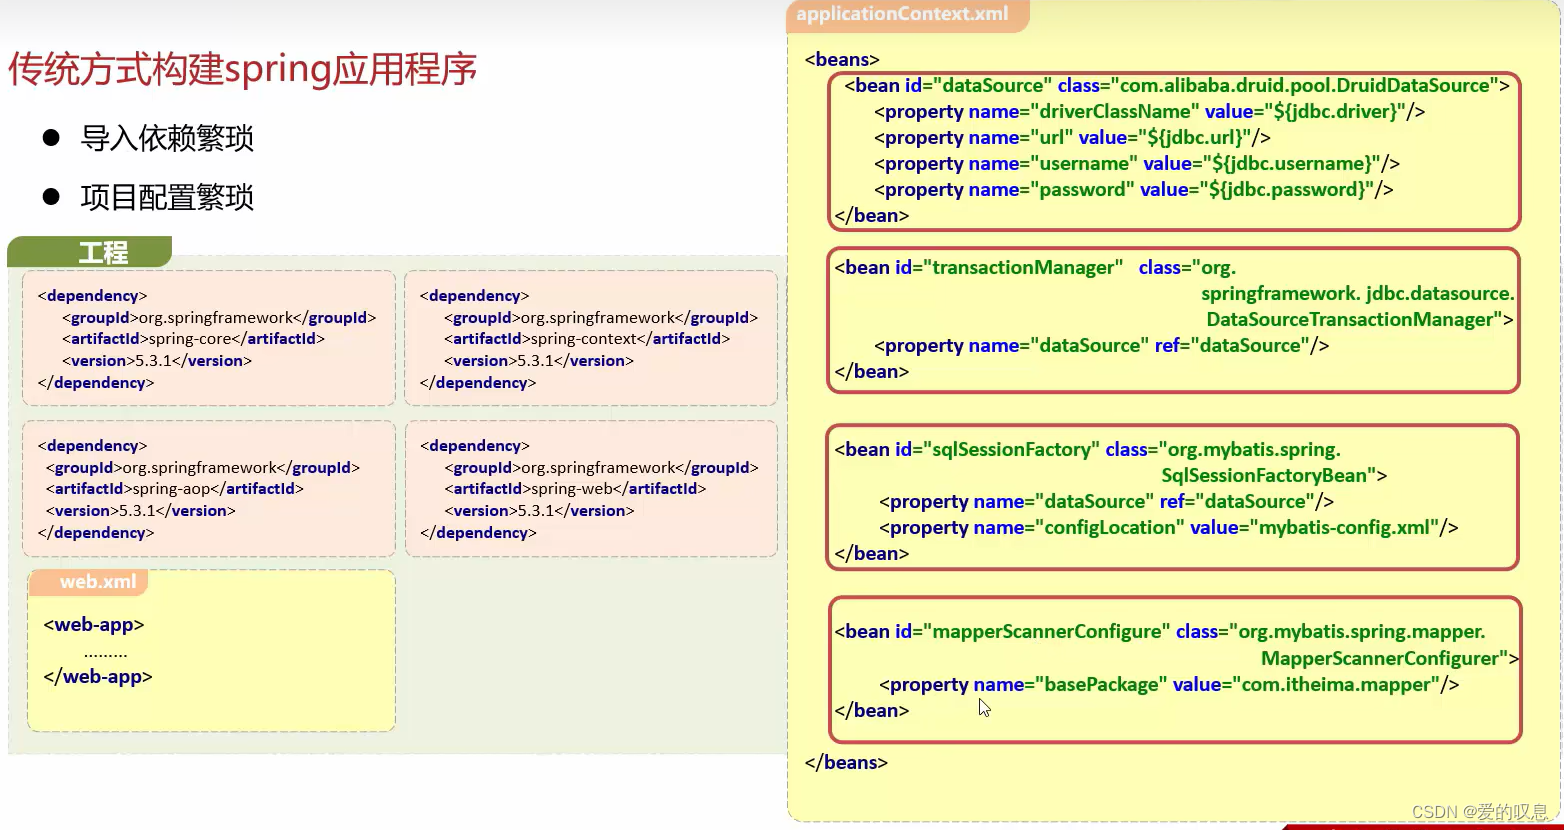The height and width of the screenshot is (830, 1564).
Task: Click the closing </web-app> tag
Action: (98, 676)
